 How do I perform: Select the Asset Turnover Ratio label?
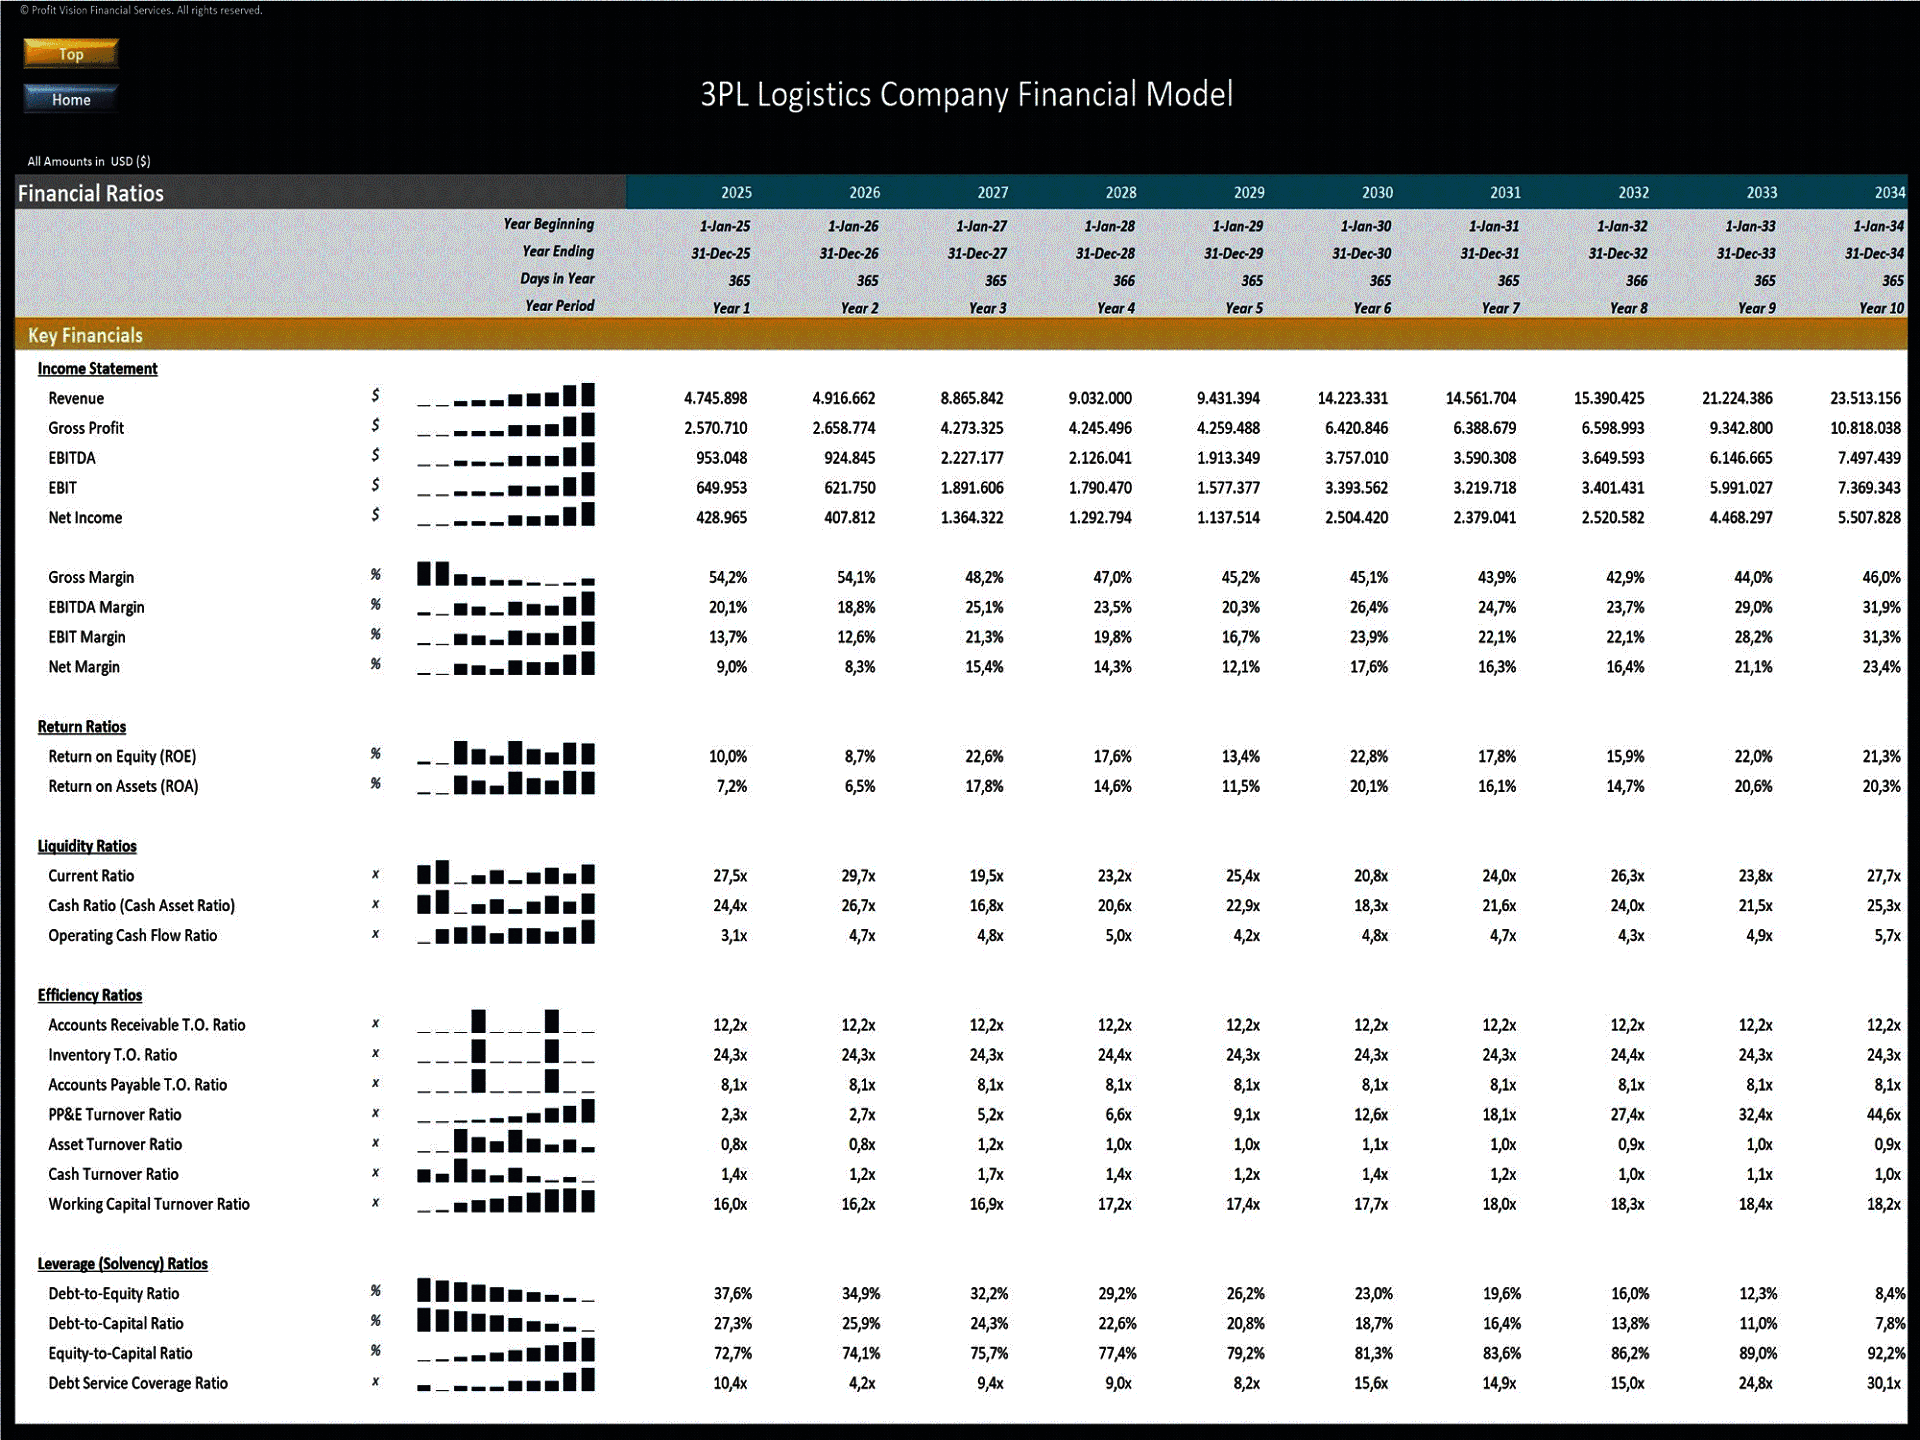click(x=115, y=1144)
